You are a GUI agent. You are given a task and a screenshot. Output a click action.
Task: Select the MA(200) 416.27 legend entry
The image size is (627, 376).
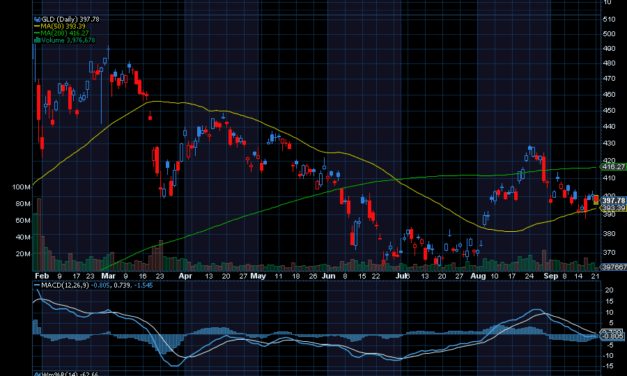point(65,33)
